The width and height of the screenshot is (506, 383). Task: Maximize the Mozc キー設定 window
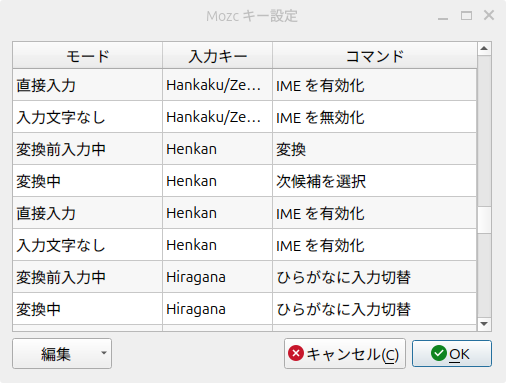pyautogui.click(x=466, y=15)
